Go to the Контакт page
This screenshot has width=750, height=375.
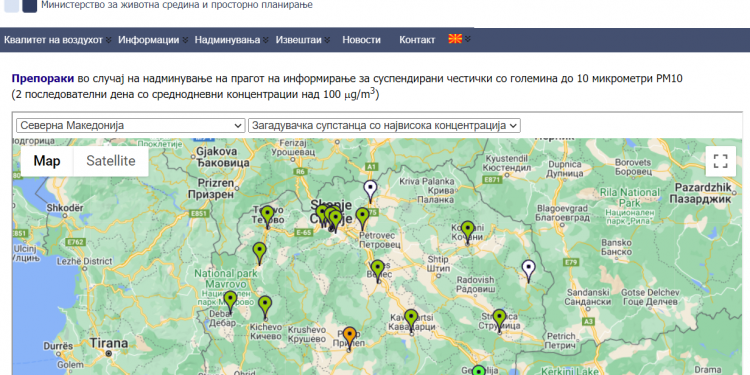pyautogui.click(x=417, y=40)
